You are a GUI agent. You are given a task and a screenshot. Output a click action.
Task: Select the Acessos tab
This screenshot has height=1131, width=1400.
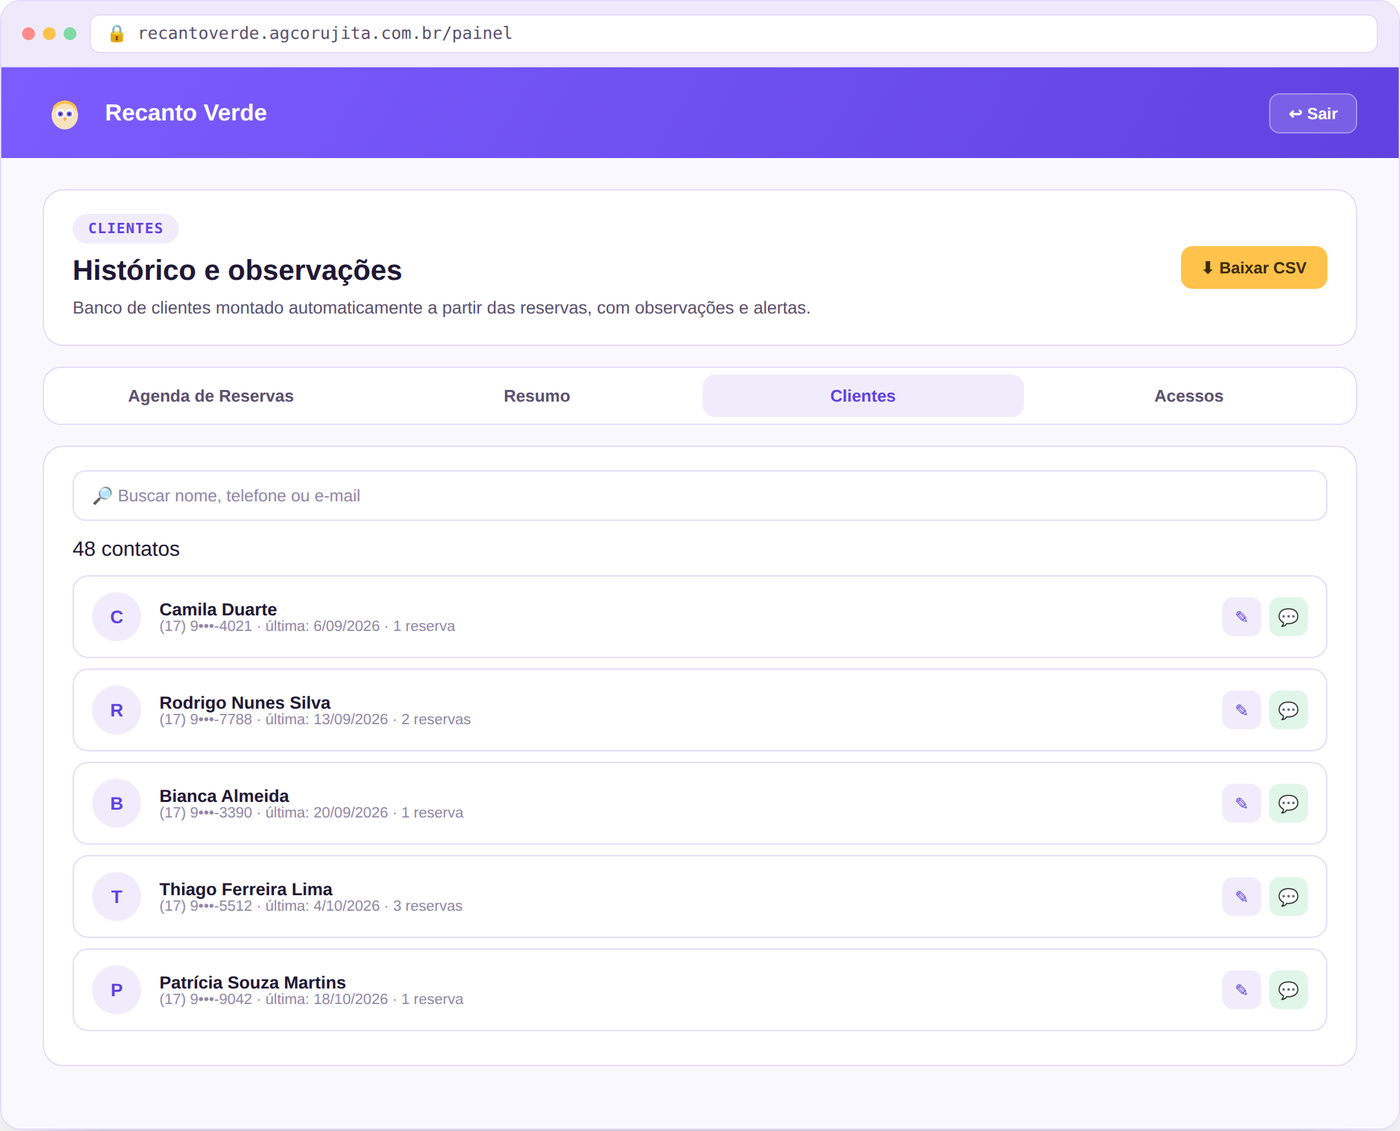click(x=1188, y=396)
